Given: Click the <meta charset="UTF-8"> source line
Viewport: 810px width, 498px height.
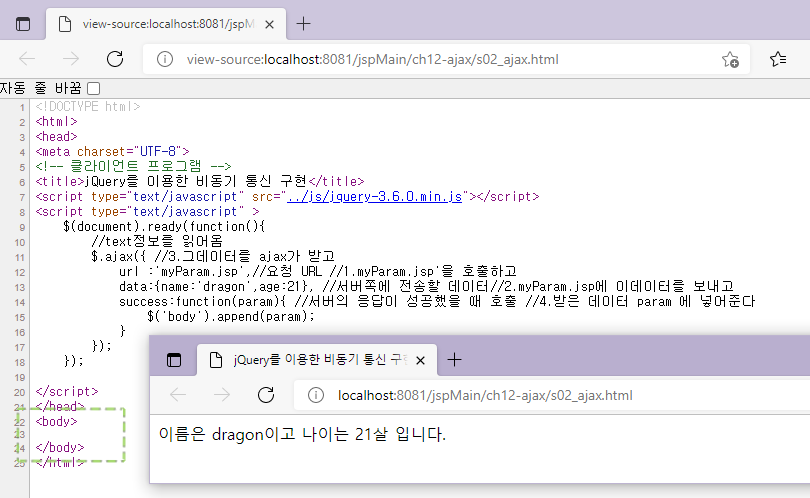Looking at the screenshot, I should (113, 151).
